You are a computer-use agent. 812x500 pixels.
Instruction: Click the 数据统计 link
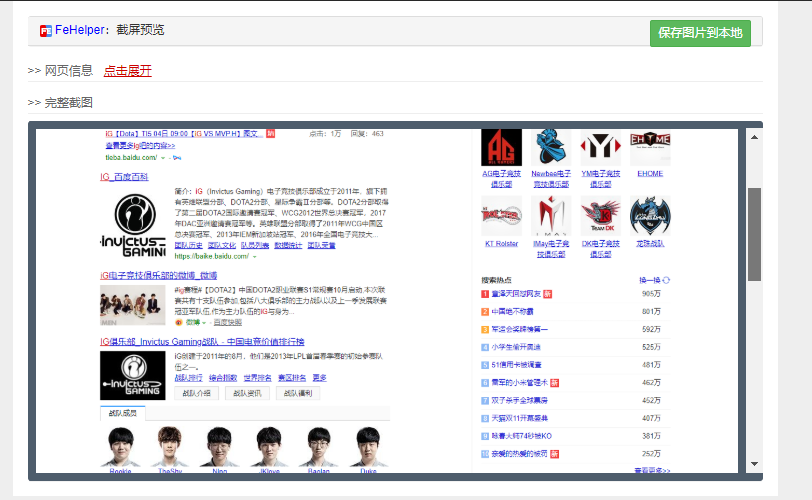[x=288, y=245]
